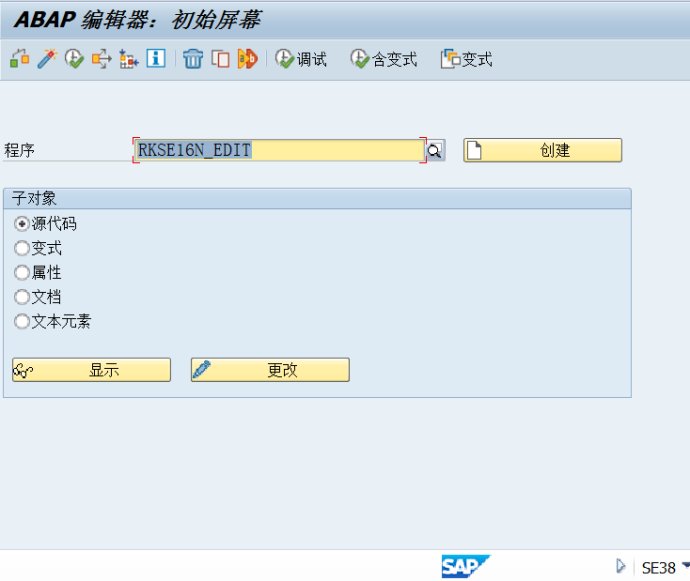Click the 更改 change button
The height and width of the screenshot is (581, 690).
pyautogui.click(x=270, y=370)
